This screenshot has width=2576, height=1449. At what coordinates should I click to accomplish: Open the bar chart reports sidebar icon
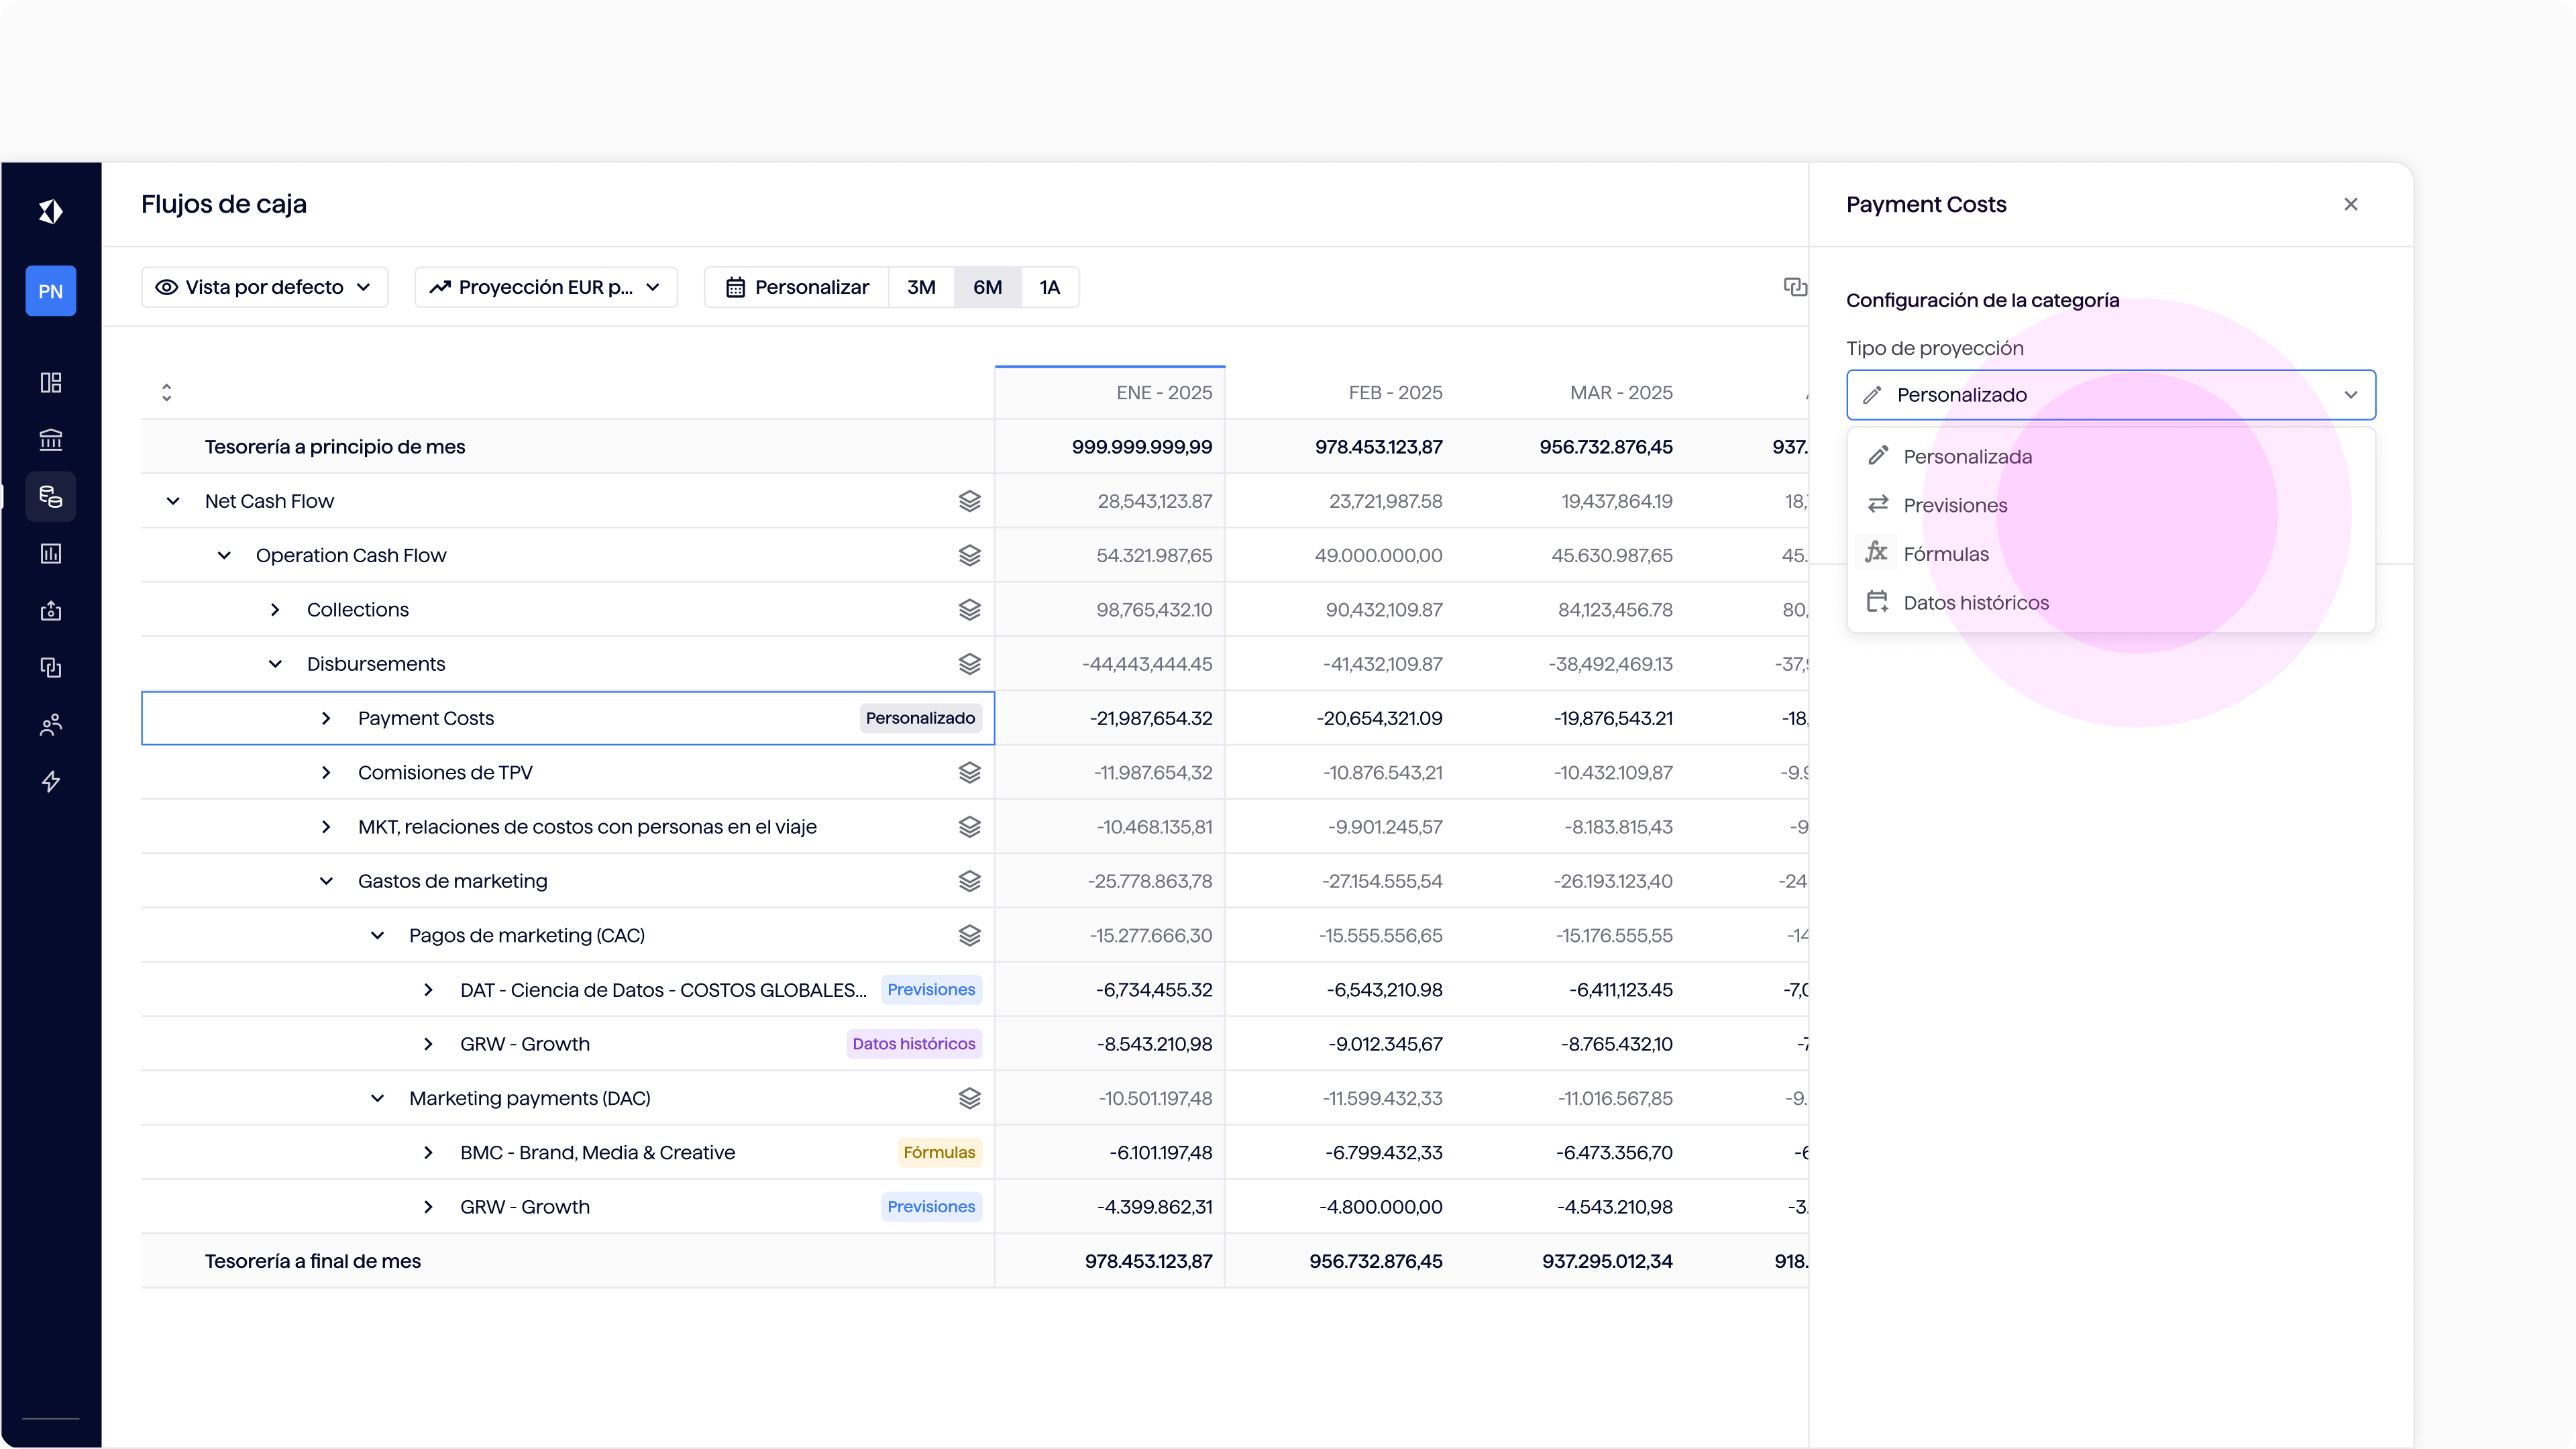click(50, 554)
